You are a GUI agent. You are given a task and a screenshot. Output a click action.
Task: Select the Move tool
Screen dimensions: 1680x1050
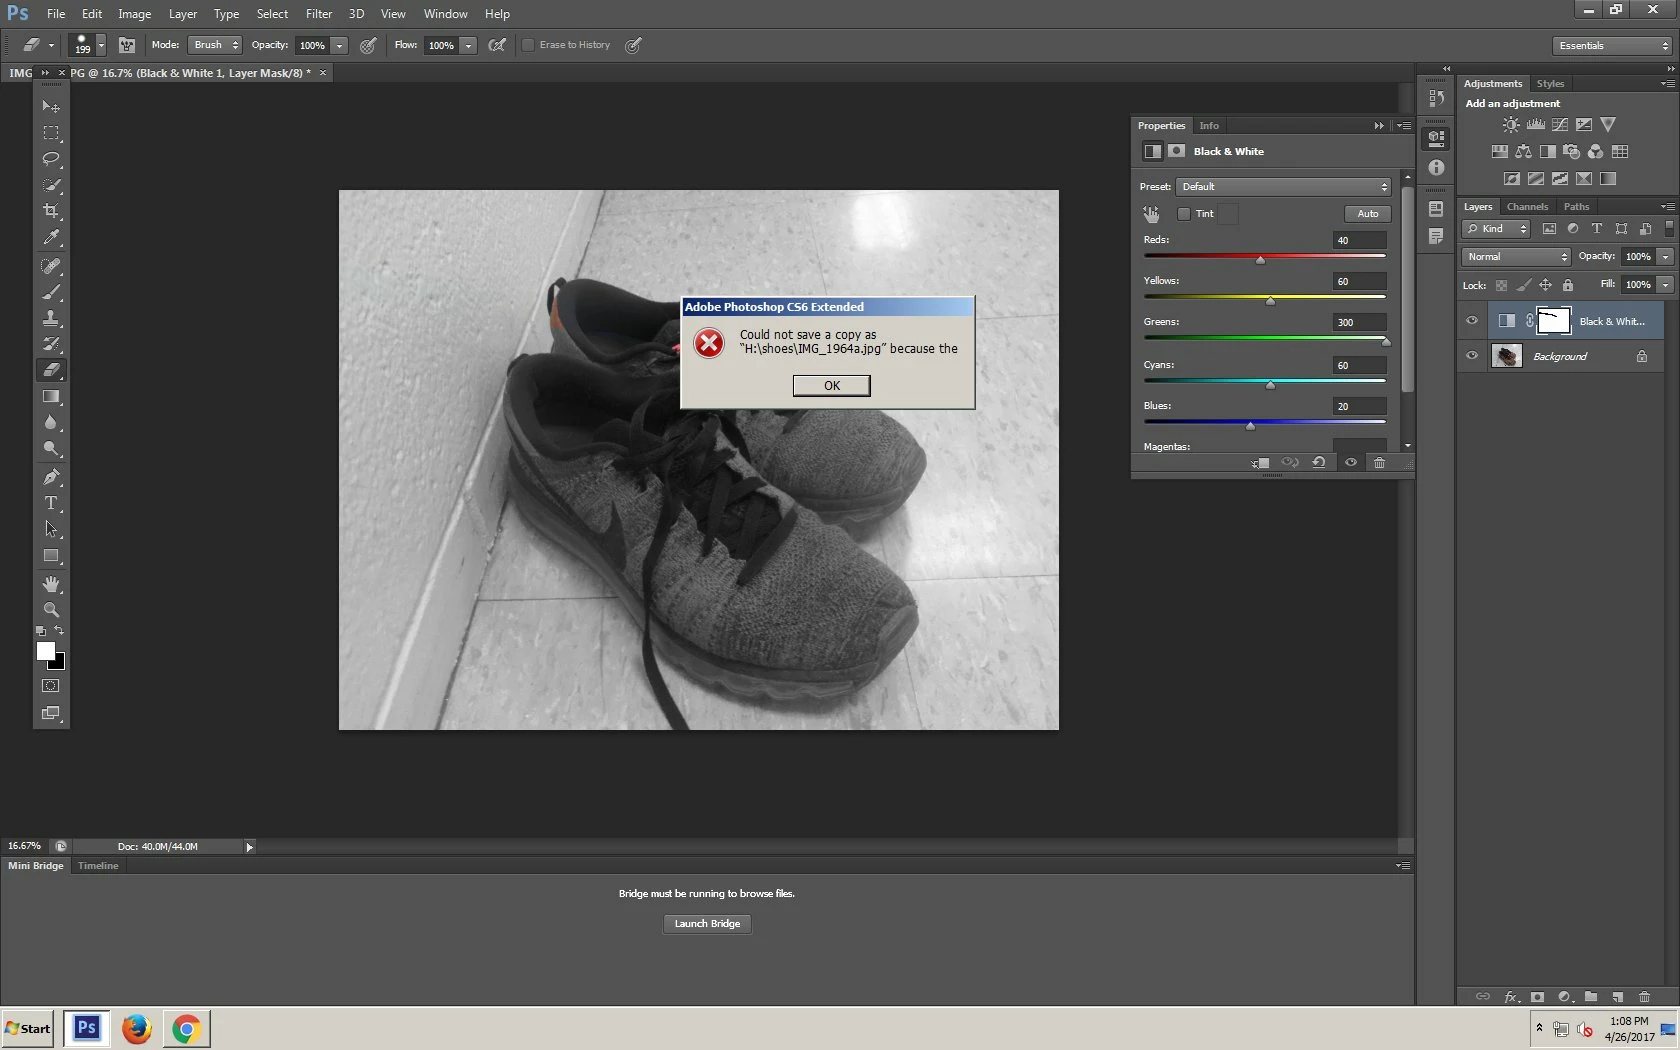(x=51, y=106)
